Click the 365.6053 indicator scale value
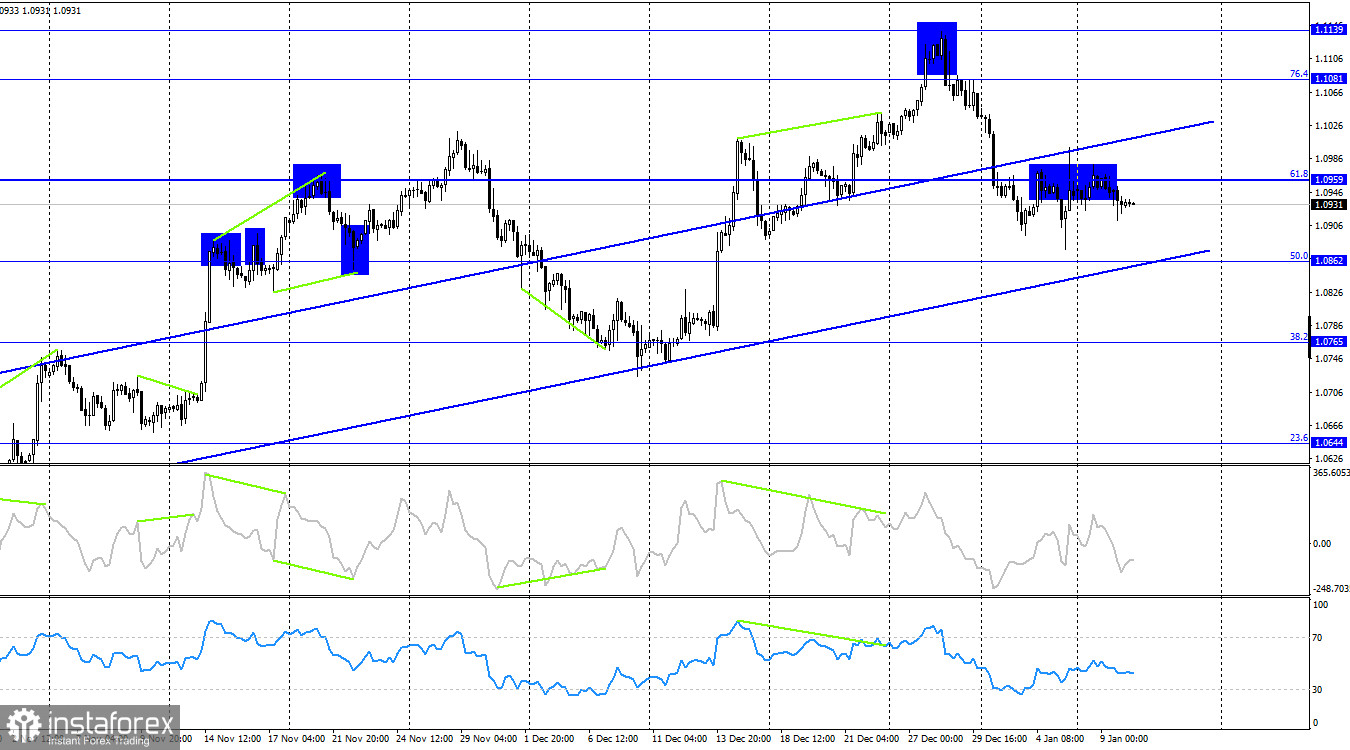1350x750 pixels. [1330, 472]
